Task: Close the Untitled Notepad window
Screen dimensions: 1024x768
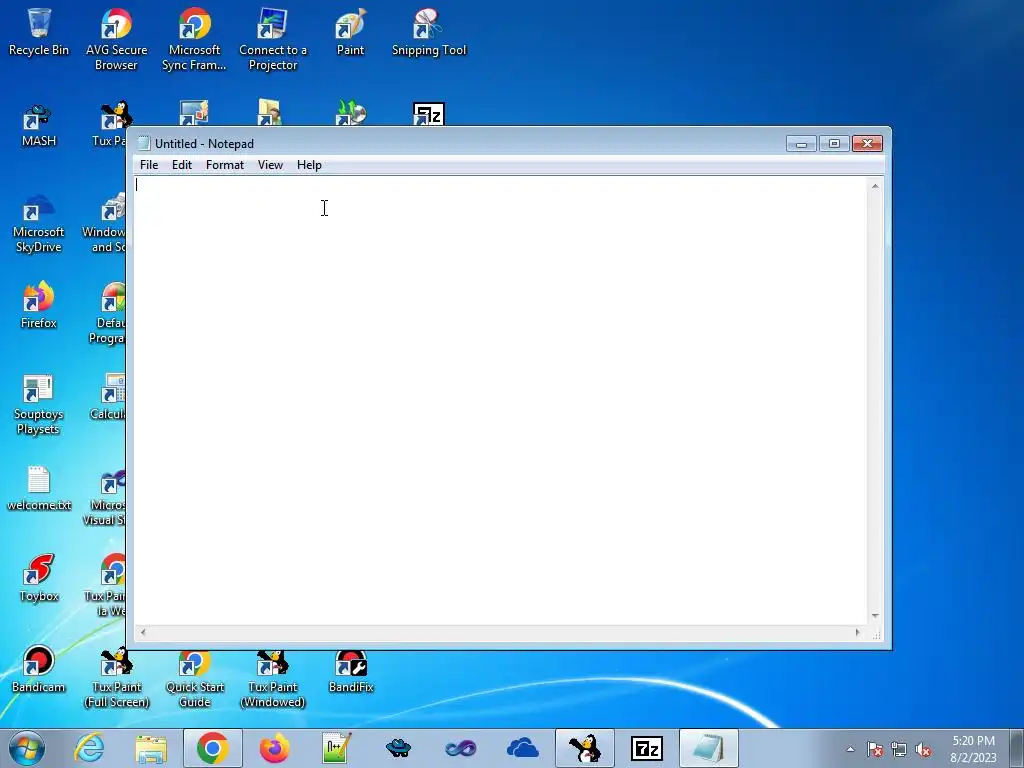Action: [x=867, y=144]
